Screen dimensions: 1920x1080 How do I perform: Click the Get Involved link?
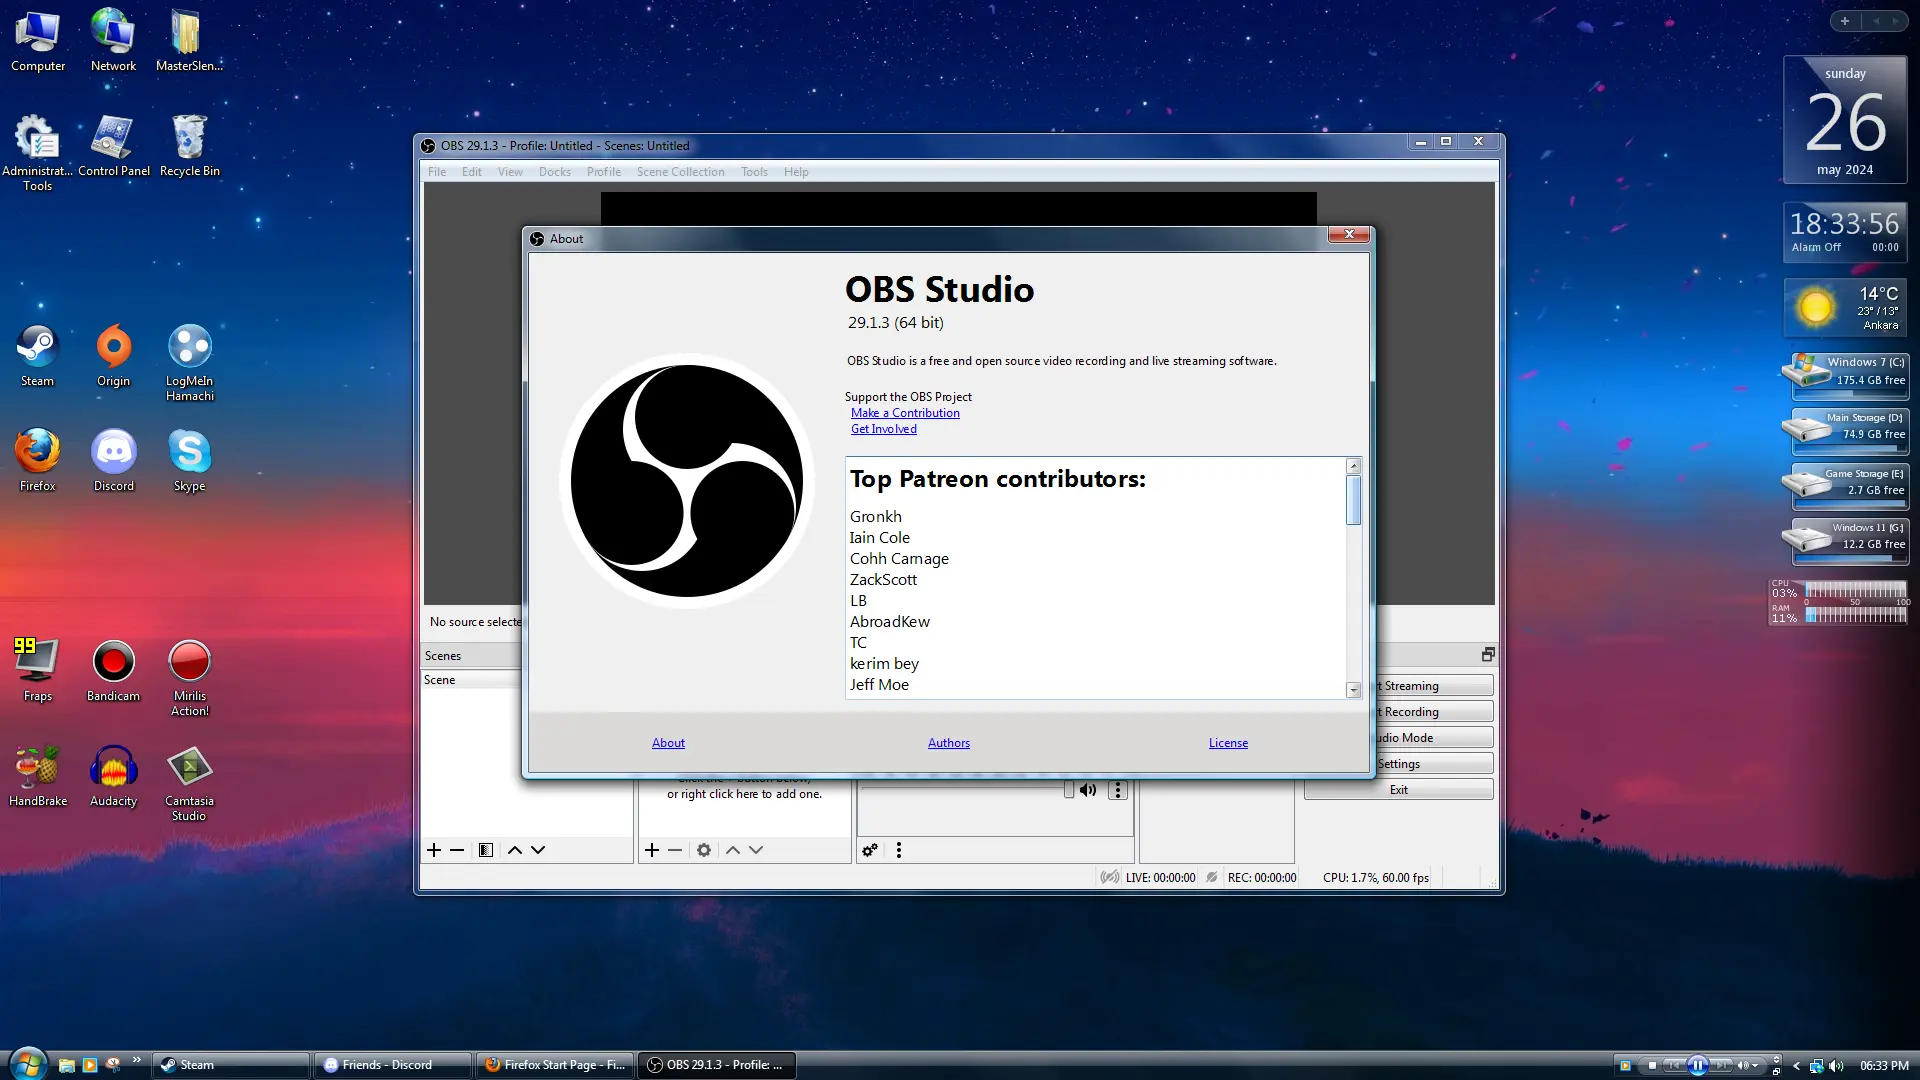(x=883, y=429)
